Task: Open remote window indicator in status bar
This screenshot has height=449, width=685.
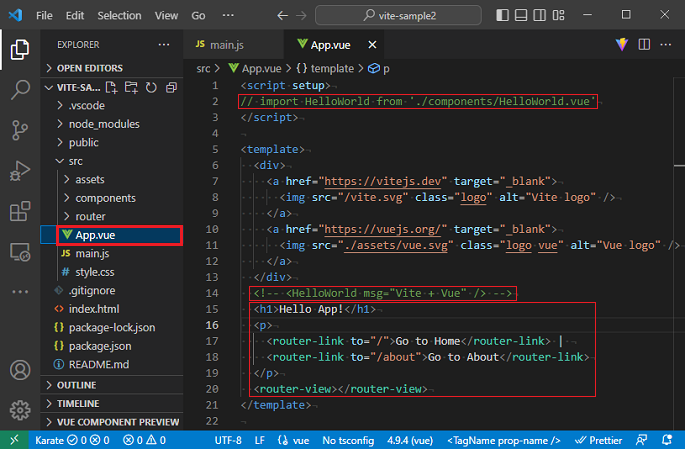Action: tap(14, 440)
